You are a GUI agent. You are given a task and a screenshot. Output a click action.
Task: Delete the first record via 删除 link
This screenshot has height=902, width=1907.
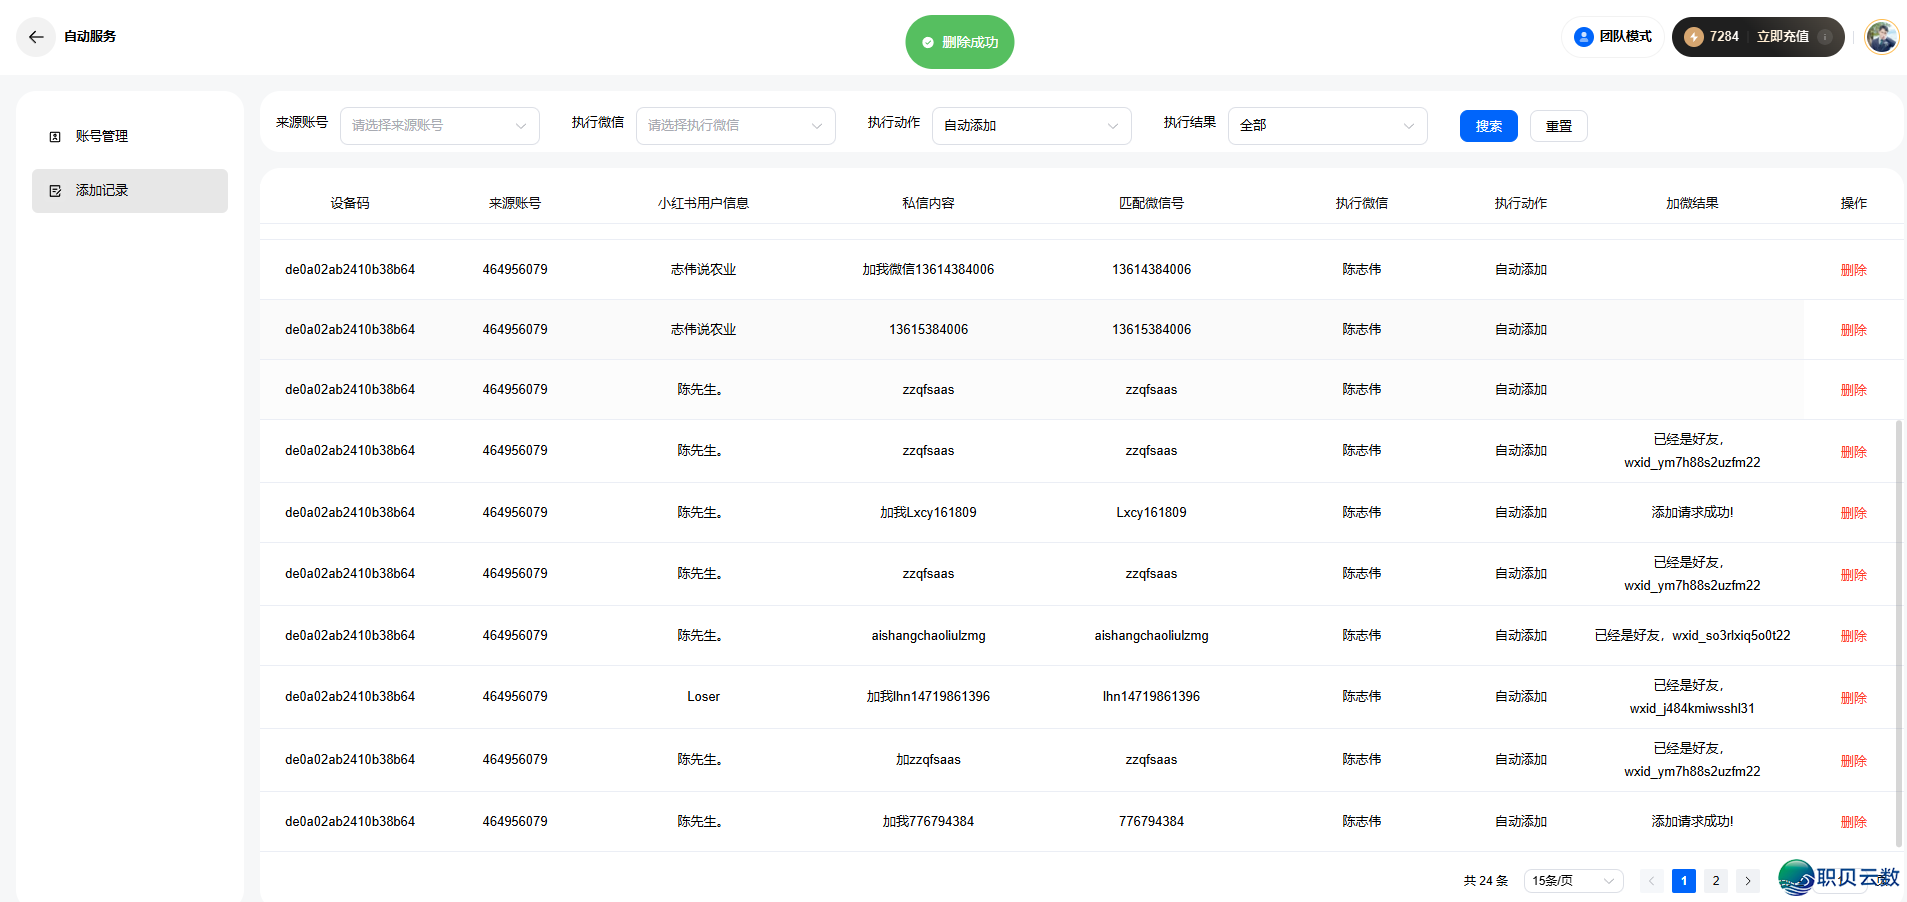tap(1853, 269)
